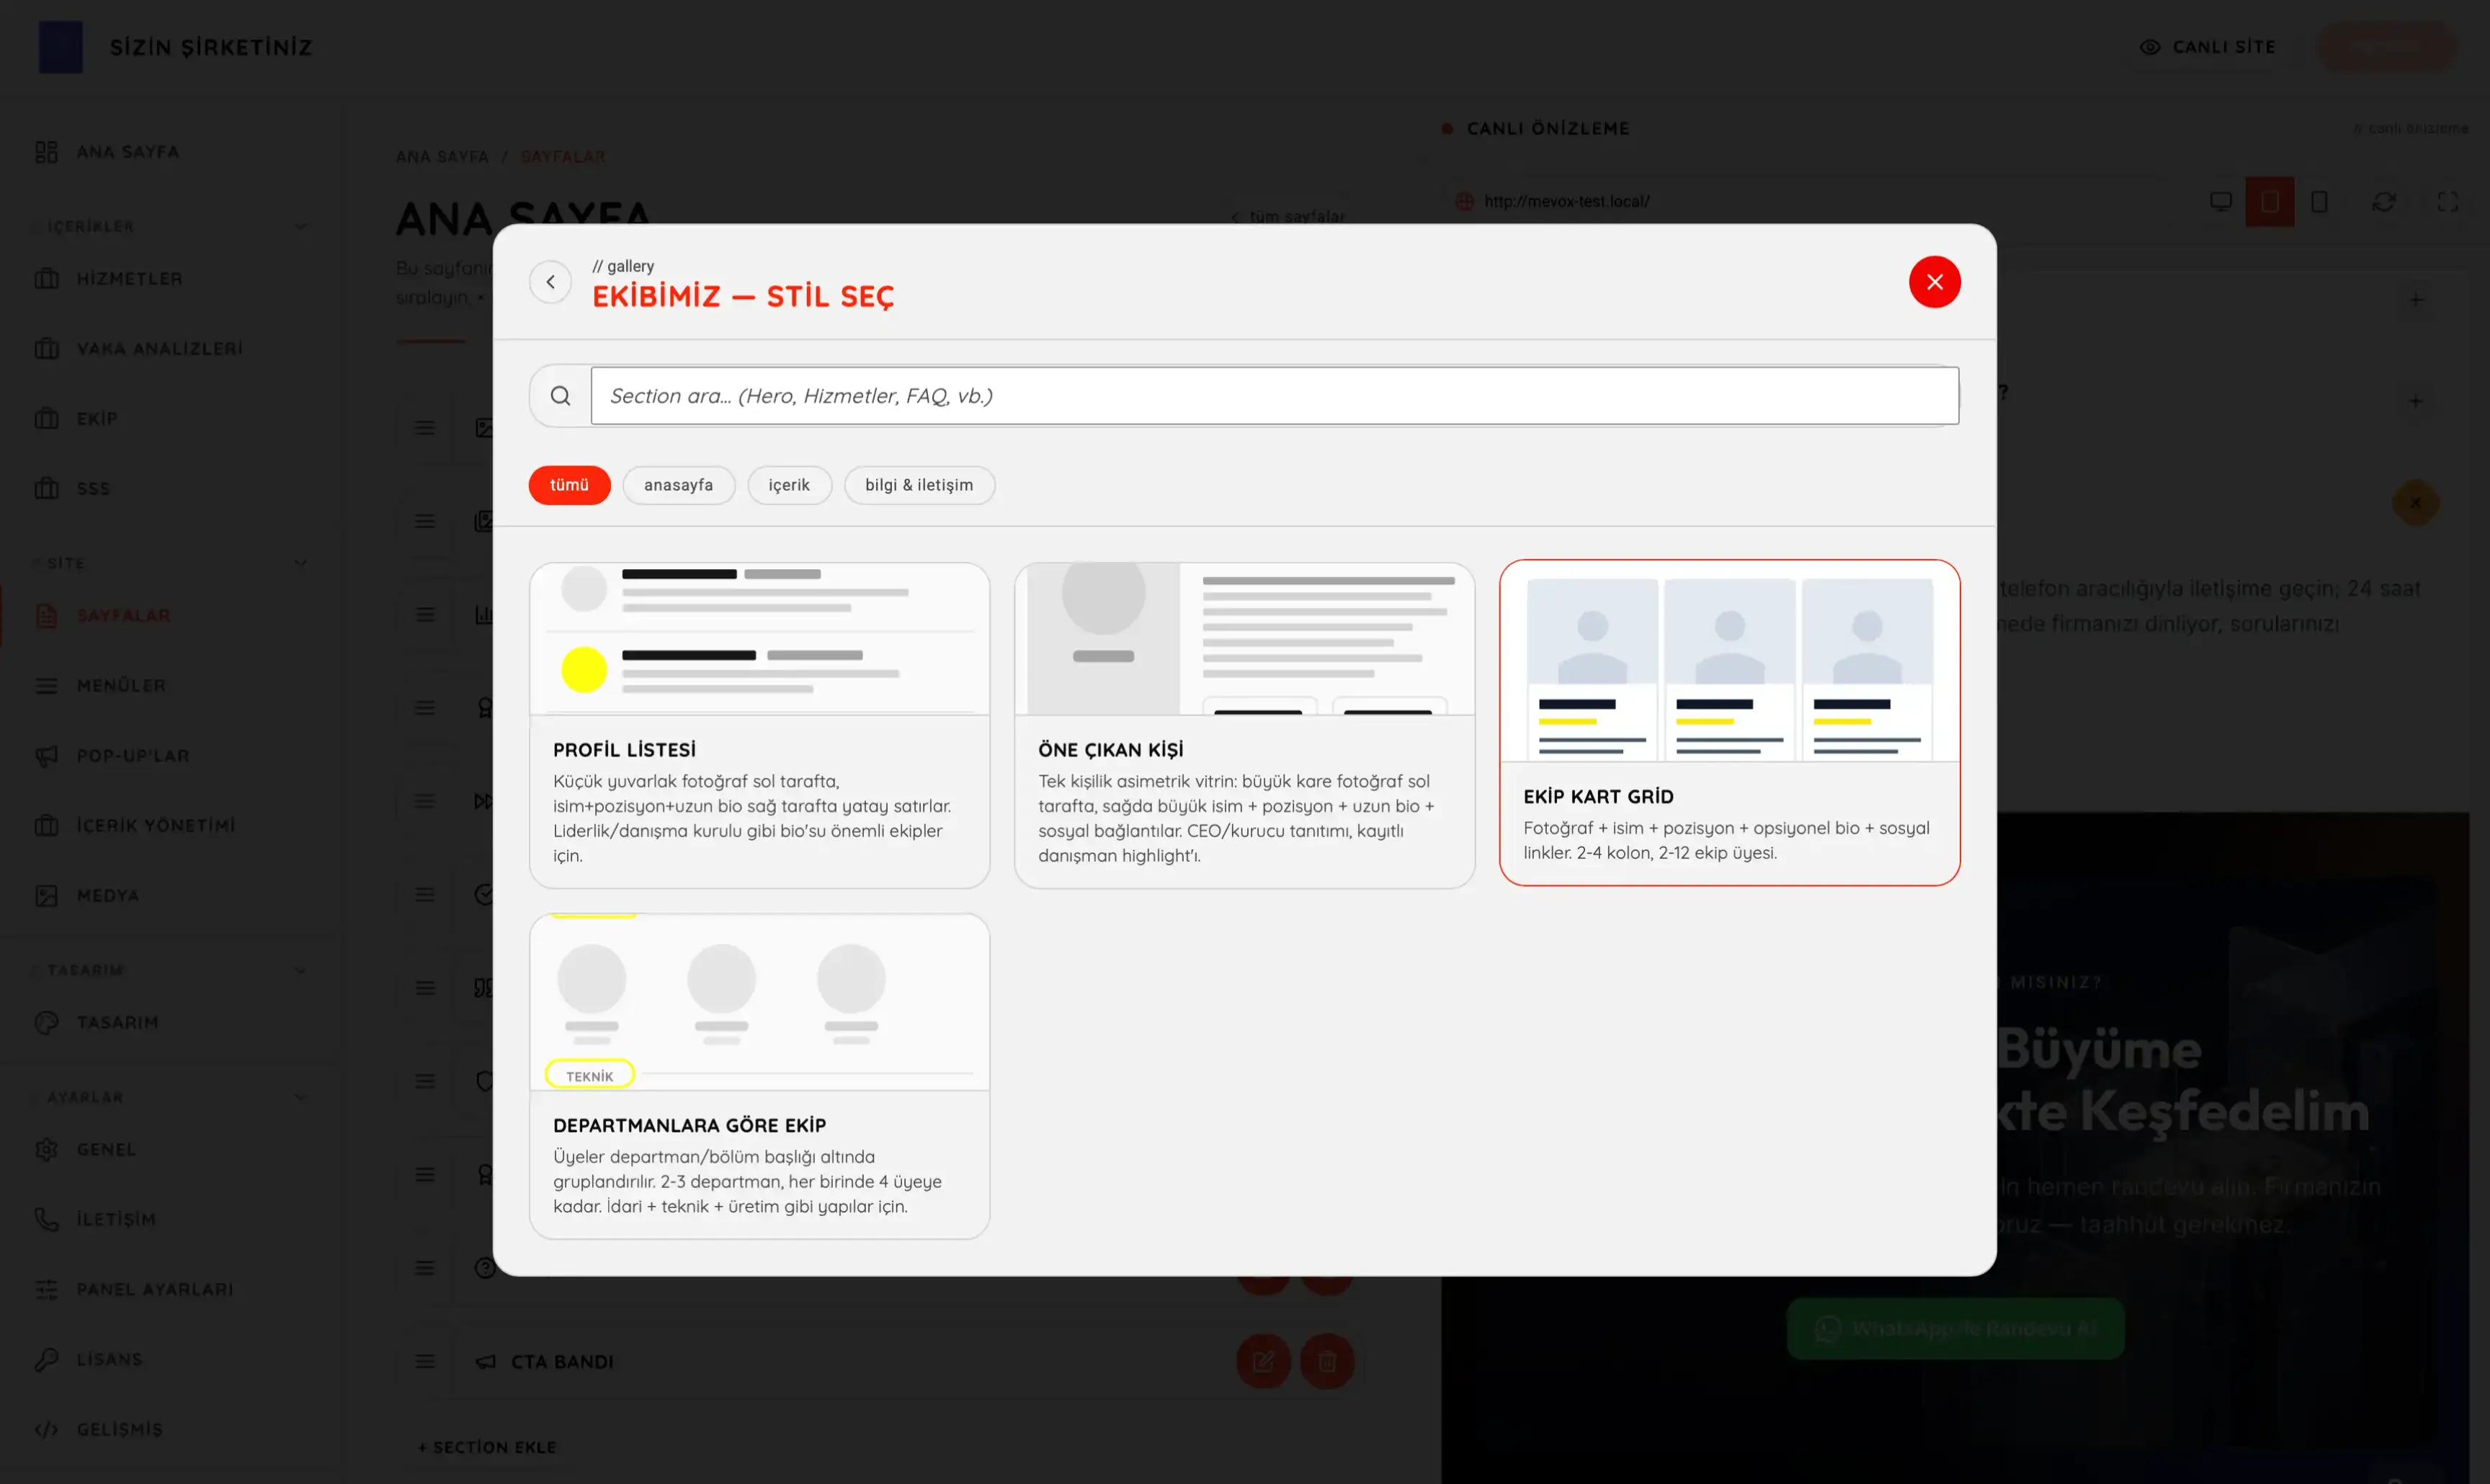Click the Canlı Site link
Image resolution: width=2490 pixels, height=1484 pixels.
[x=2207, y=47]
